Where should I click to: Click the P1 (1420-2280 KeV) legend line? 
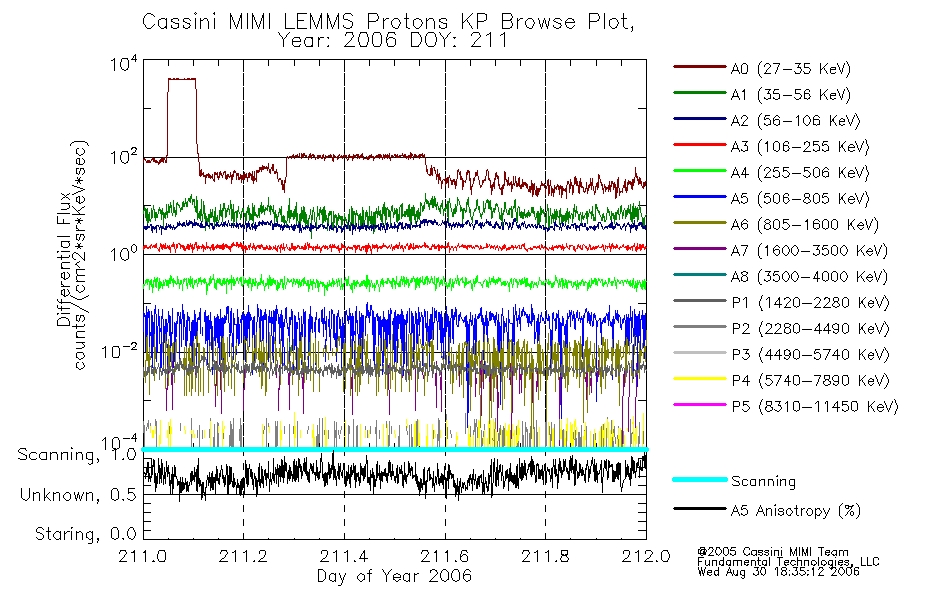[x=699, y=301]
